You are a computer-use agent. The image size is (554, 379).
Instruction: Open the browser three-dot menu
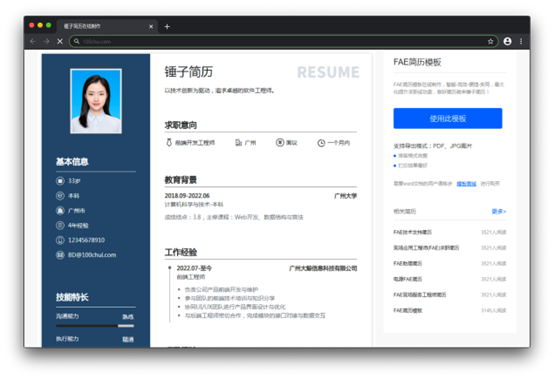click(521, 41)
